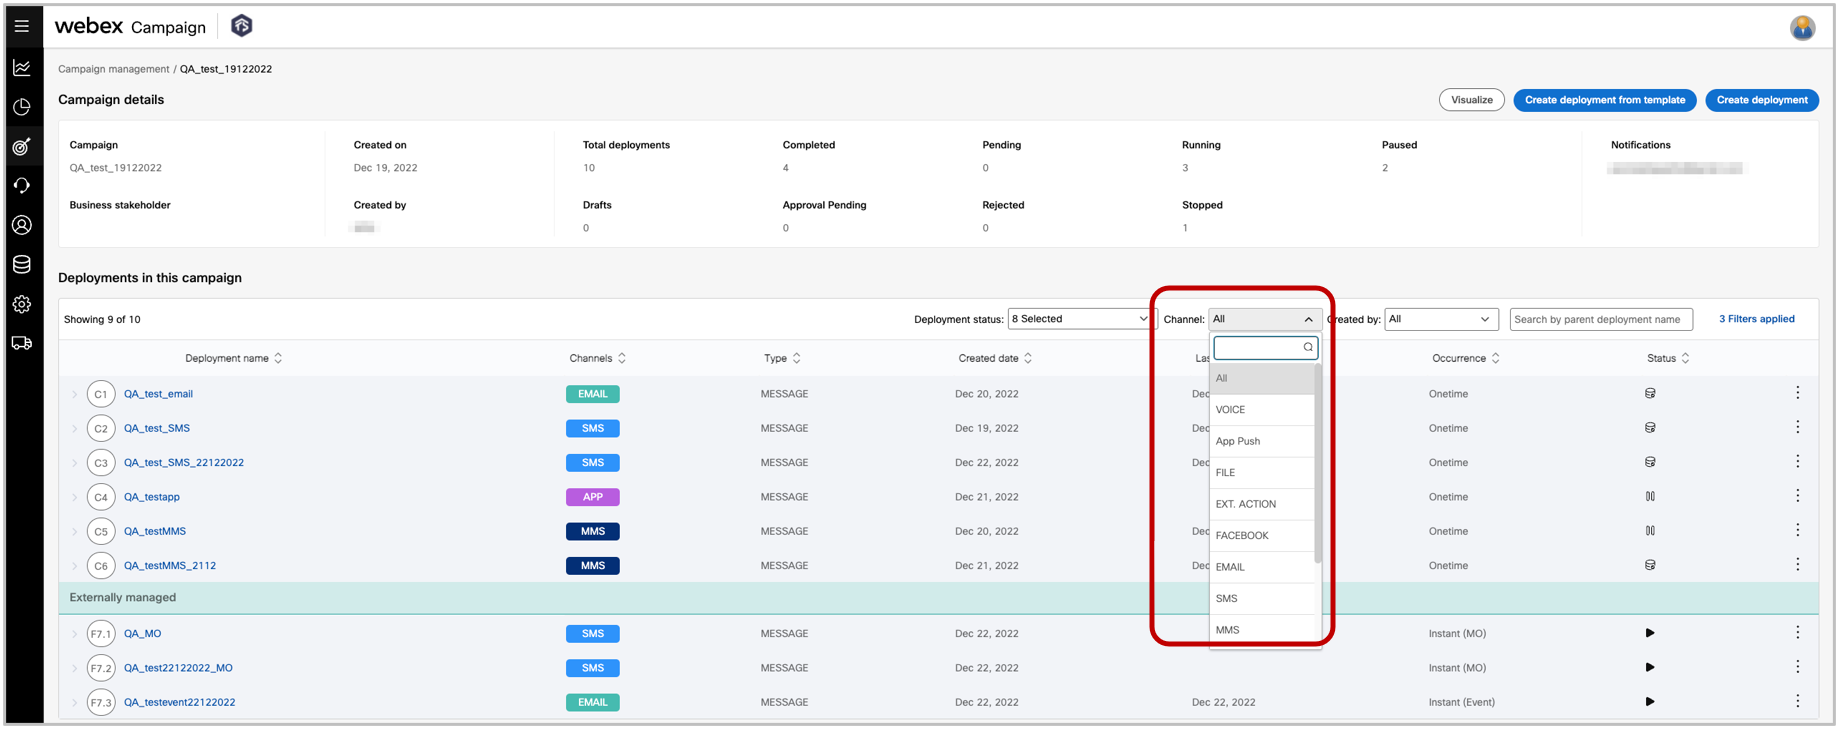Open the headset support sidebar icon
The image size is (1839, 731).
coord(22,186)
